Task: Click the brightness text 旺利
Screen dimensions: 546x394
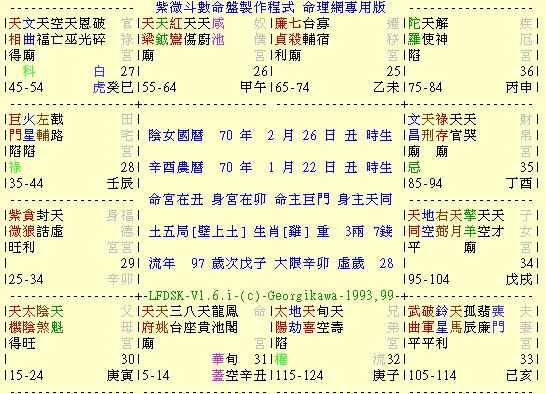Action: click(22, 247)
